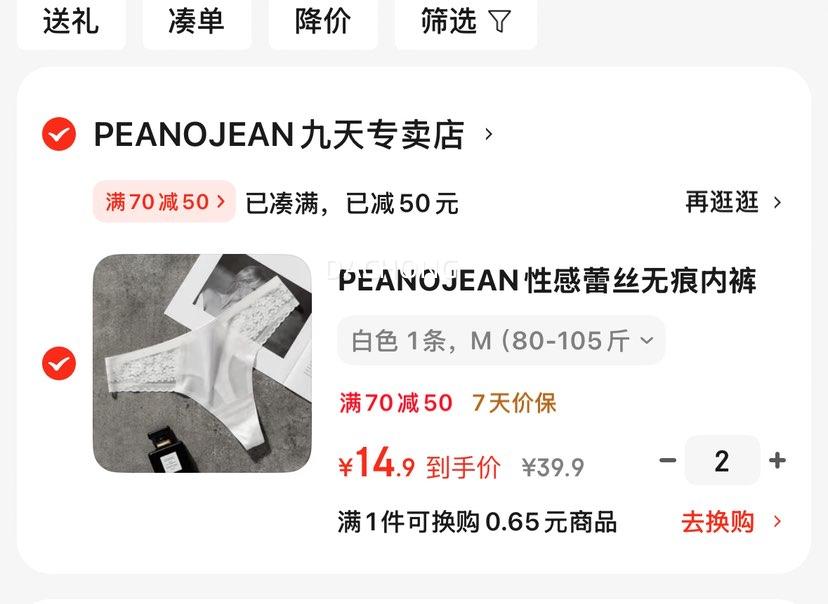
Task: Tap 去换购 to redeem add-on item
Action: (718, 522)
